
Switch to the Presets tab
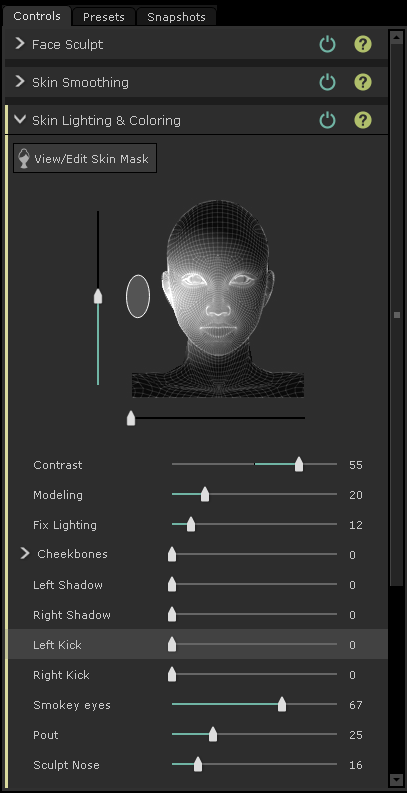pos(104,17)
